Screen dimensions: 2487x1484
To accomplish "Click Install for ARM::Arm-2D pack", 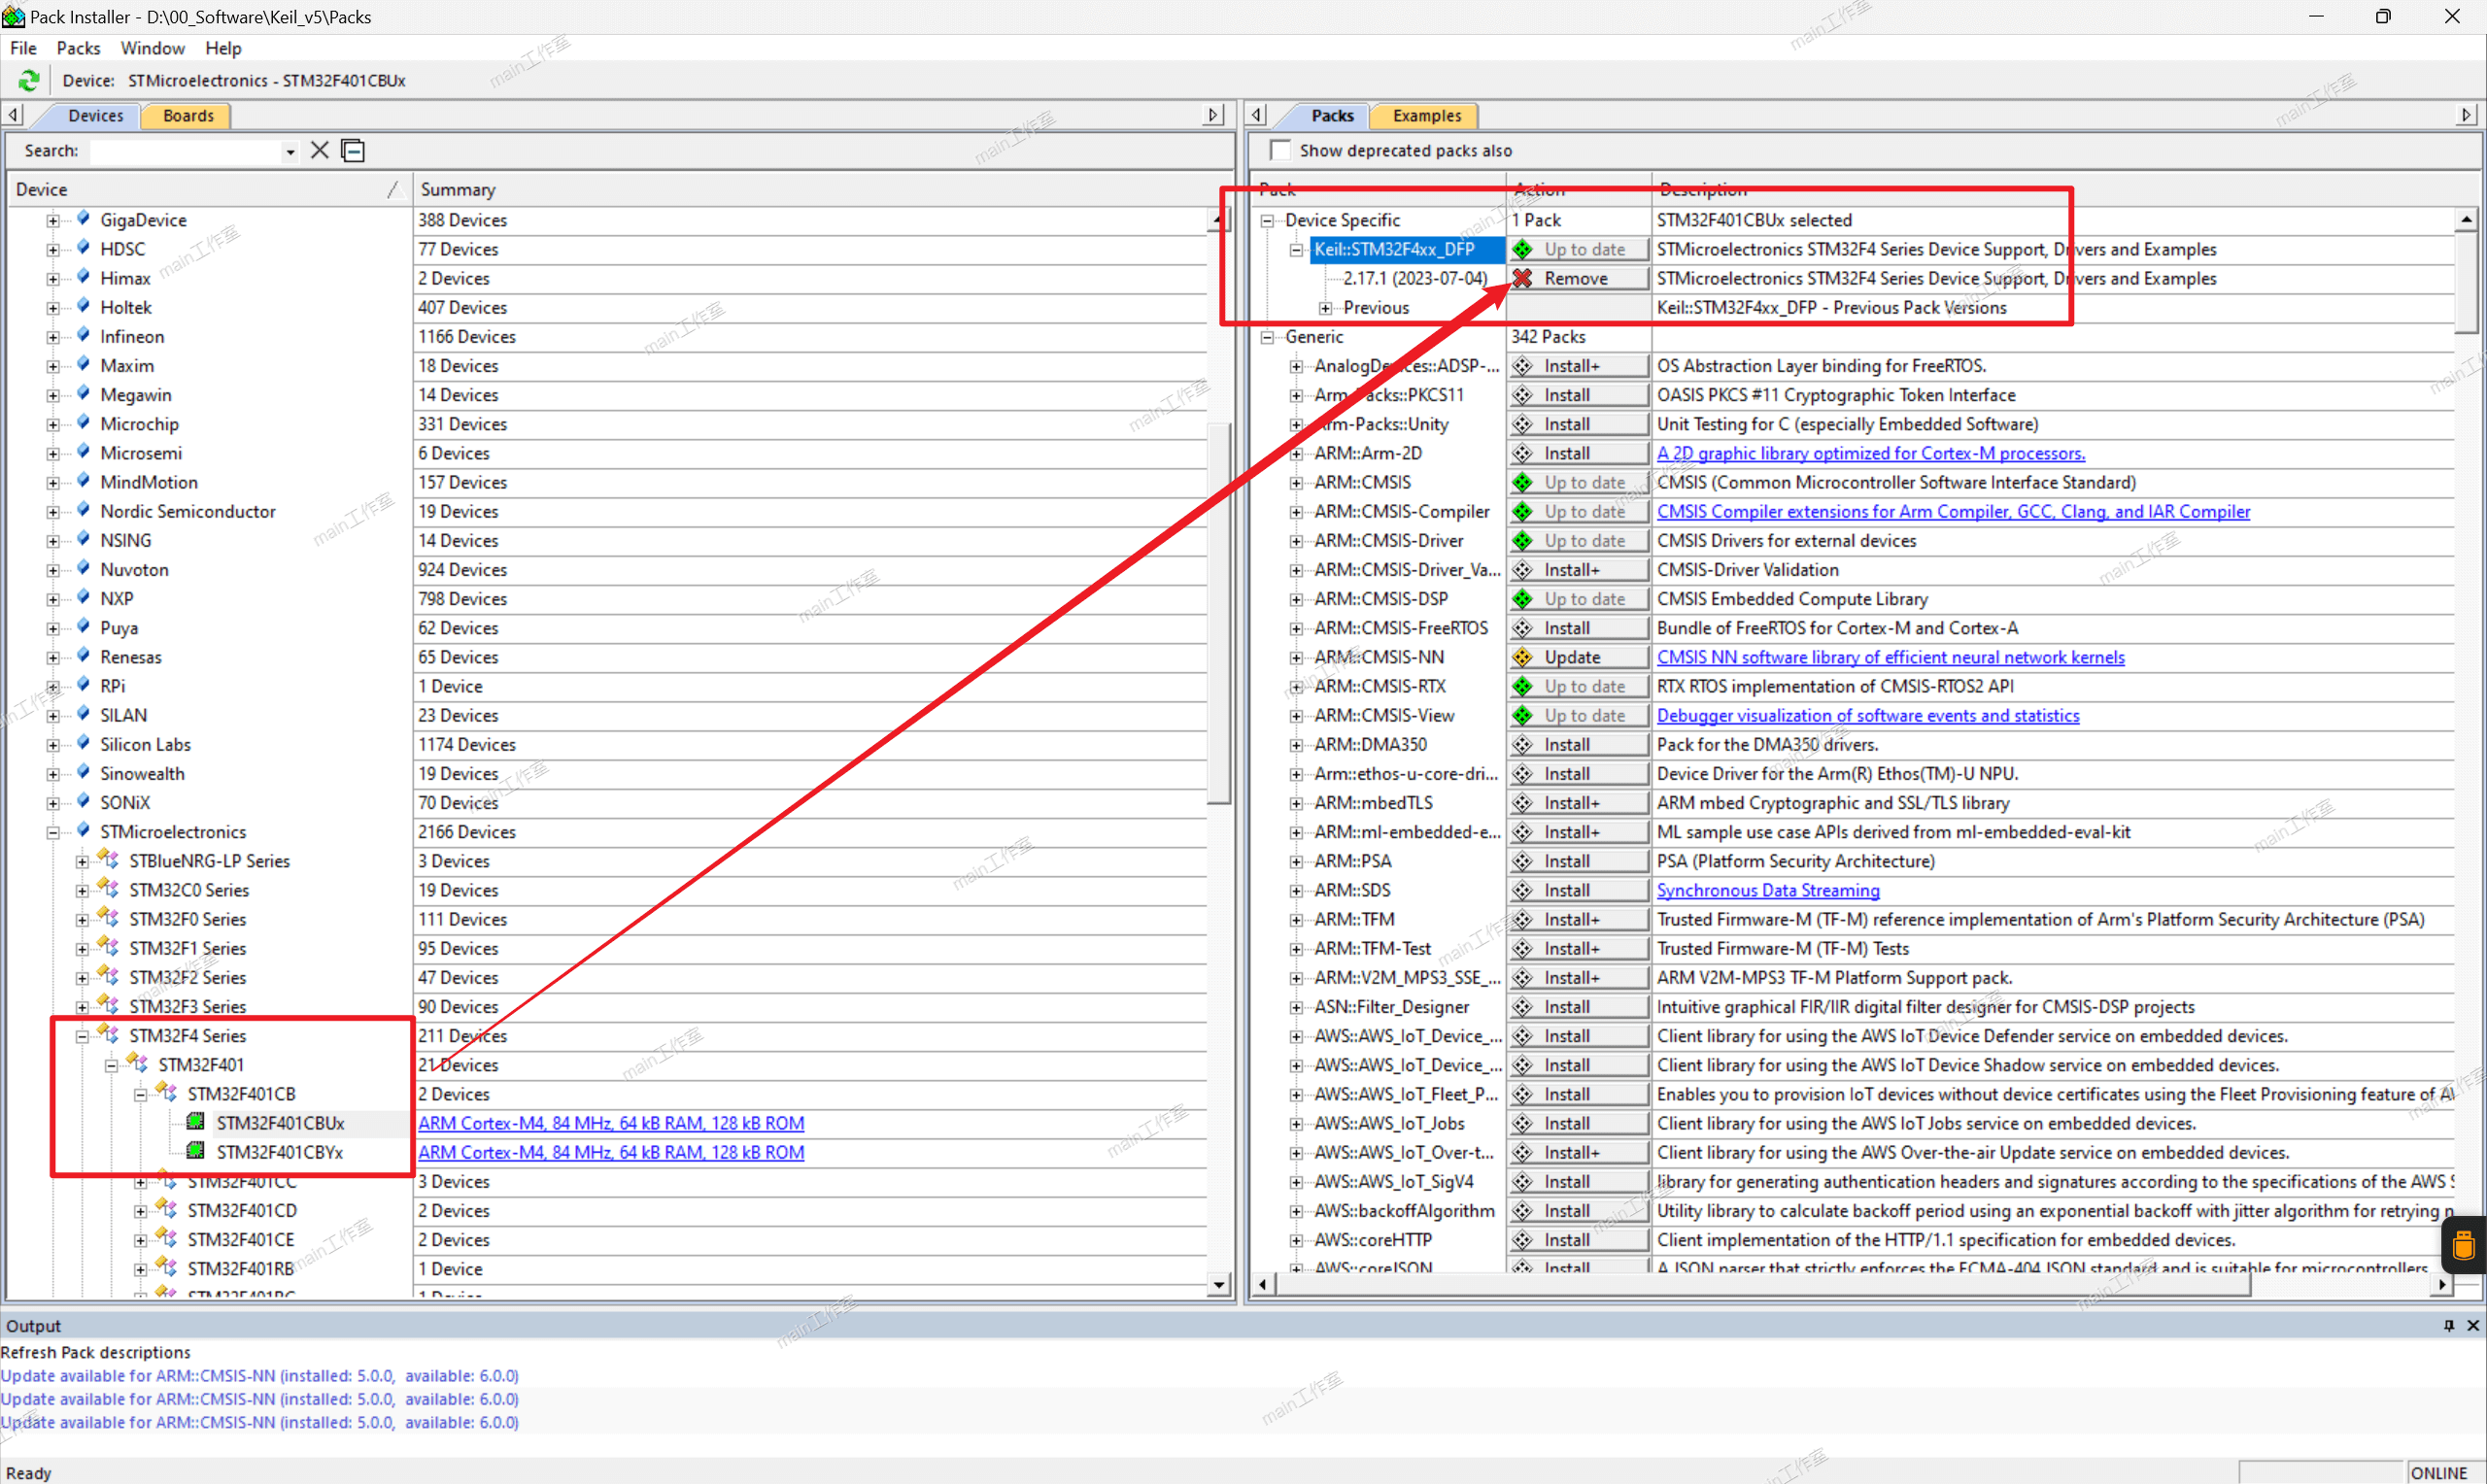I will (x=1577, y=453).
